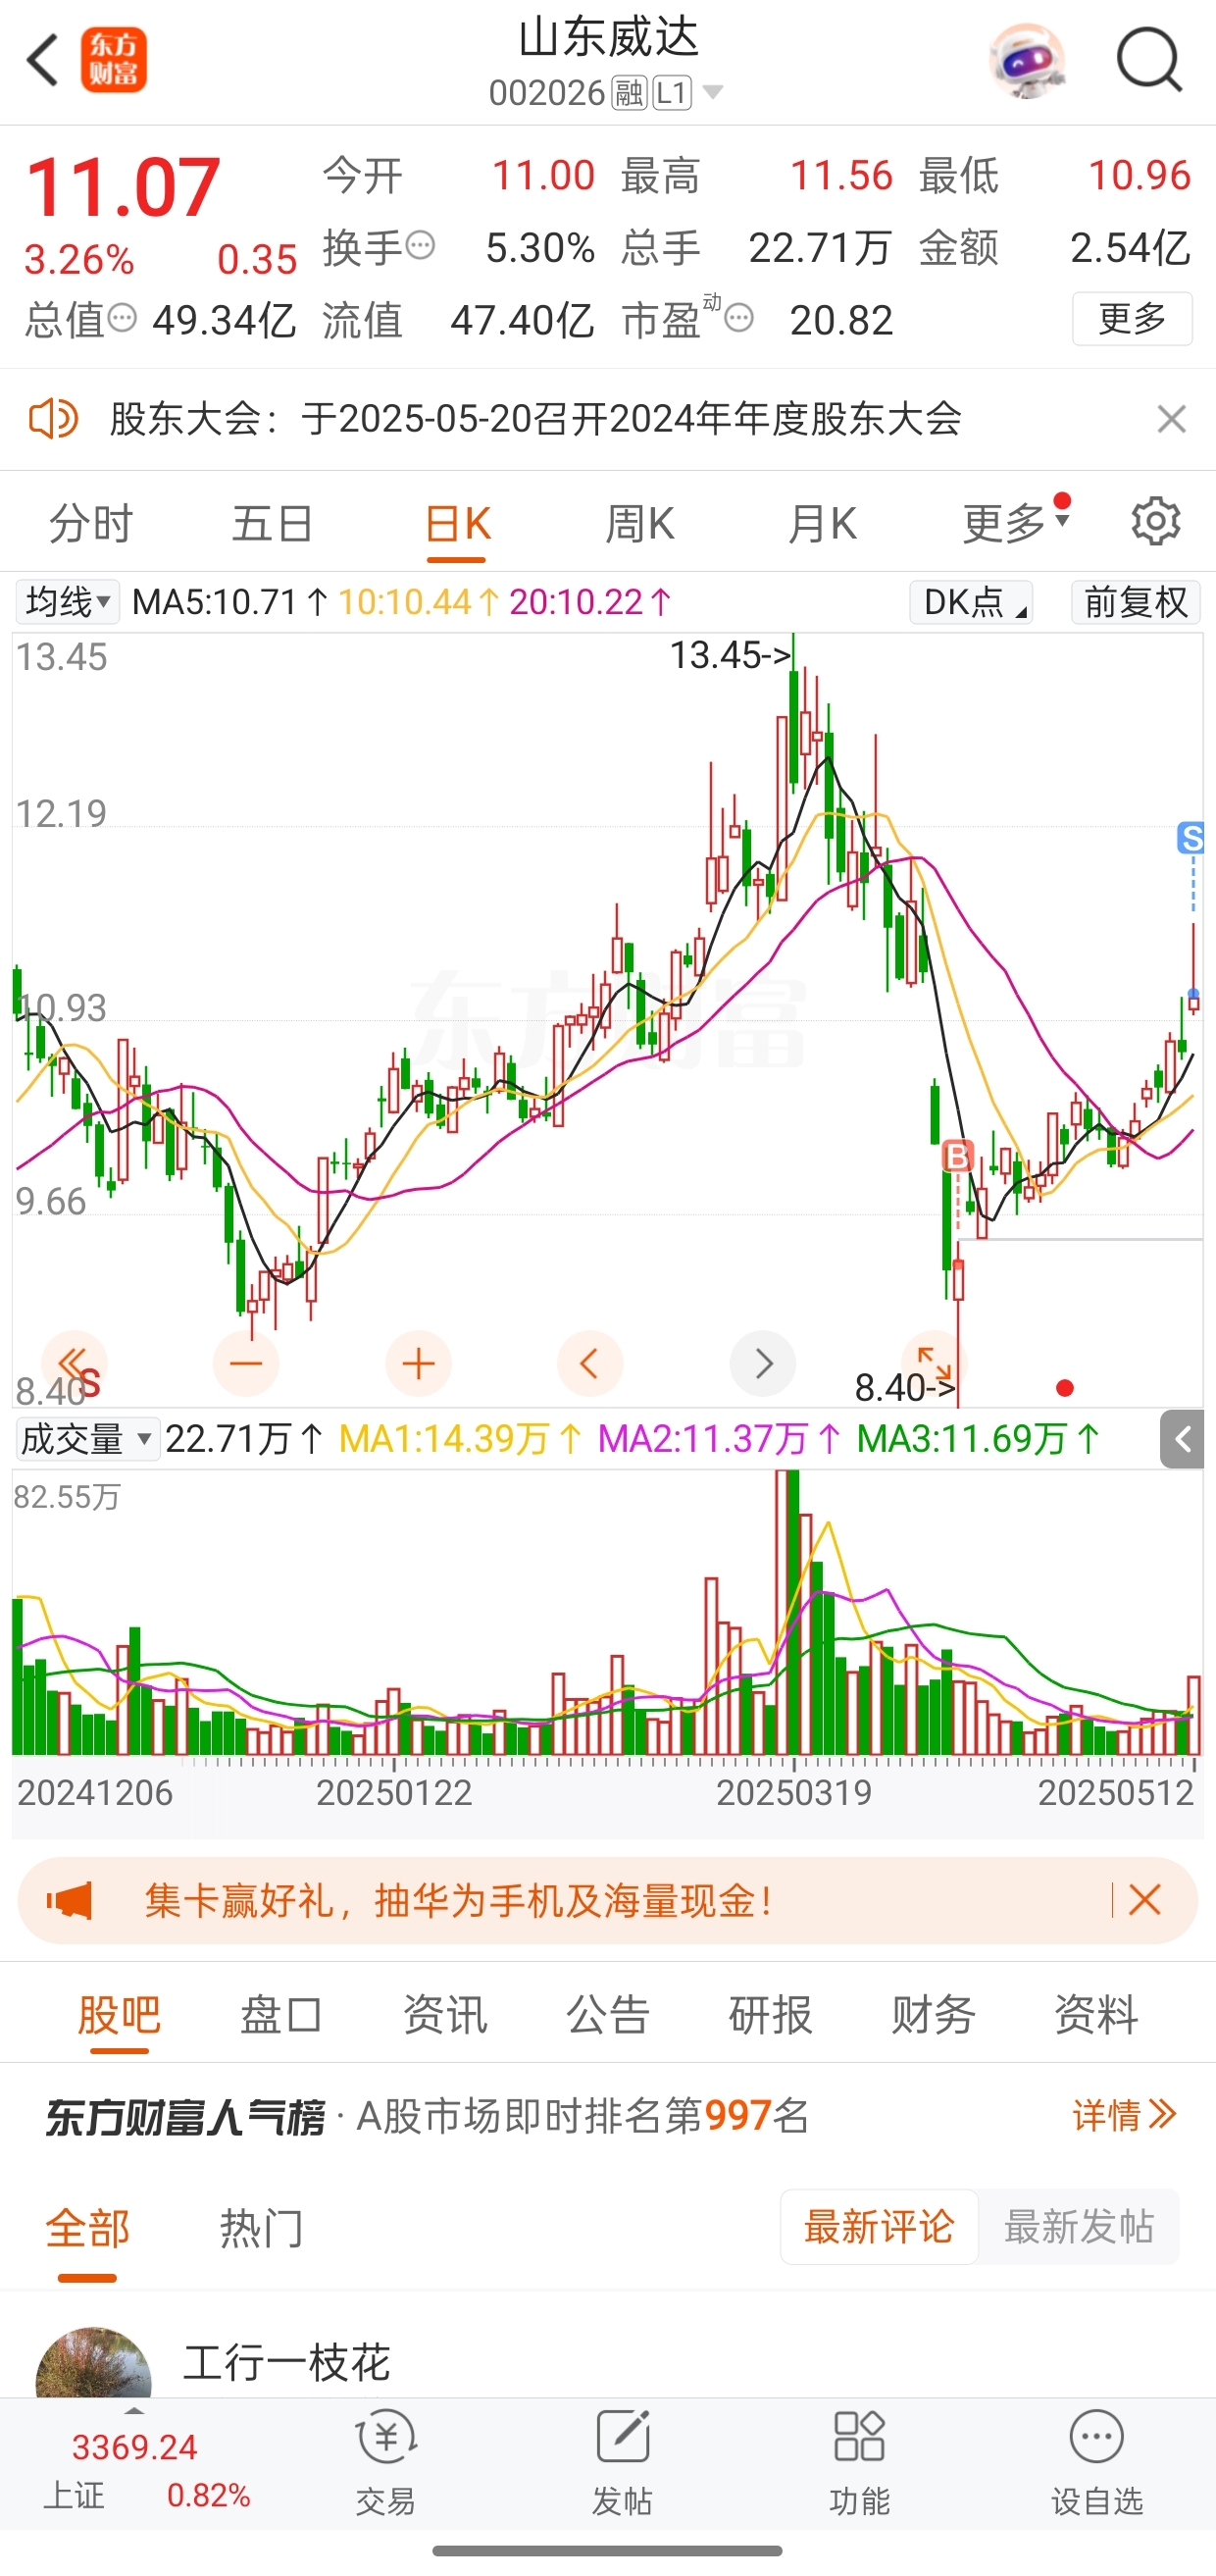Open stock search magnifier

(1149, 60)
